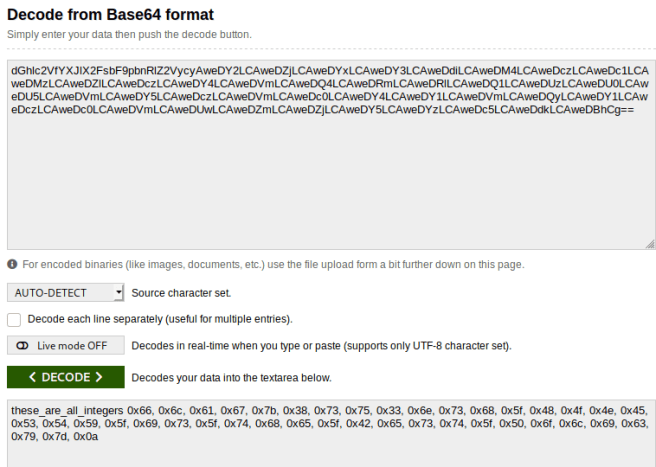Click the toggle icon in the Live mode button

coord(23,346)
